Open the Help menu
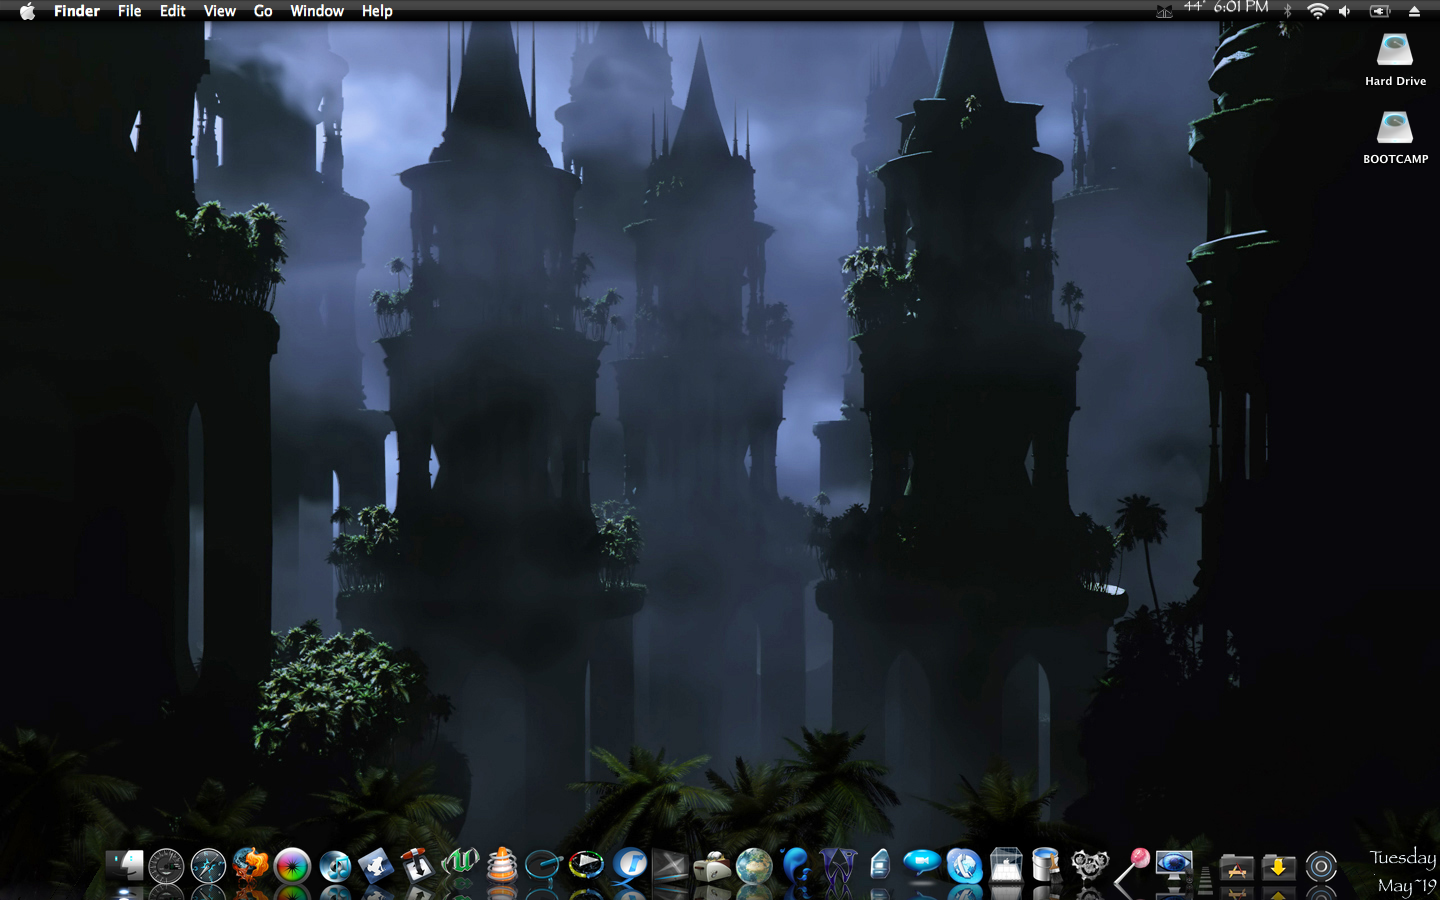Image resolution: width=1440 pixels, height=900 pixels. coord(377,11)
